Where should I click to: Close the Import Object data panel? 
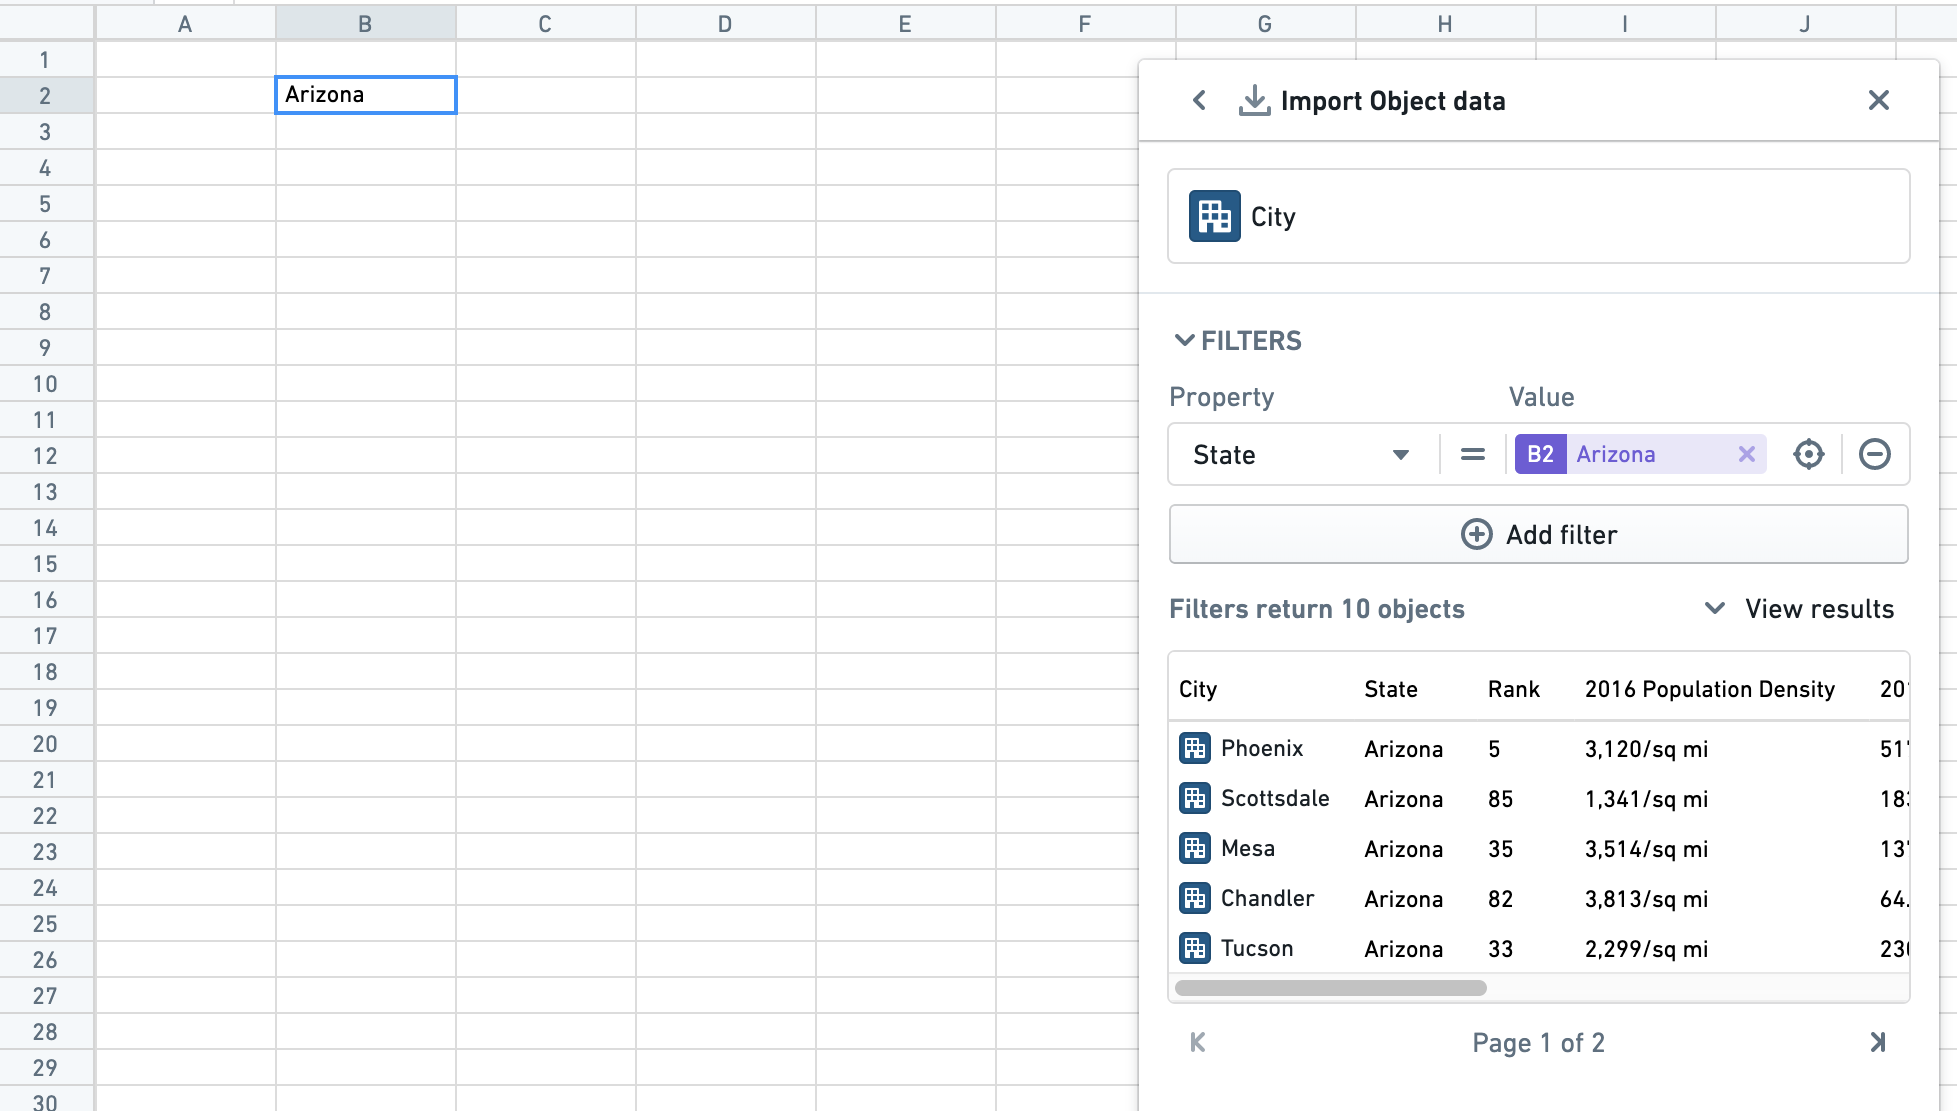point(1878,100)
